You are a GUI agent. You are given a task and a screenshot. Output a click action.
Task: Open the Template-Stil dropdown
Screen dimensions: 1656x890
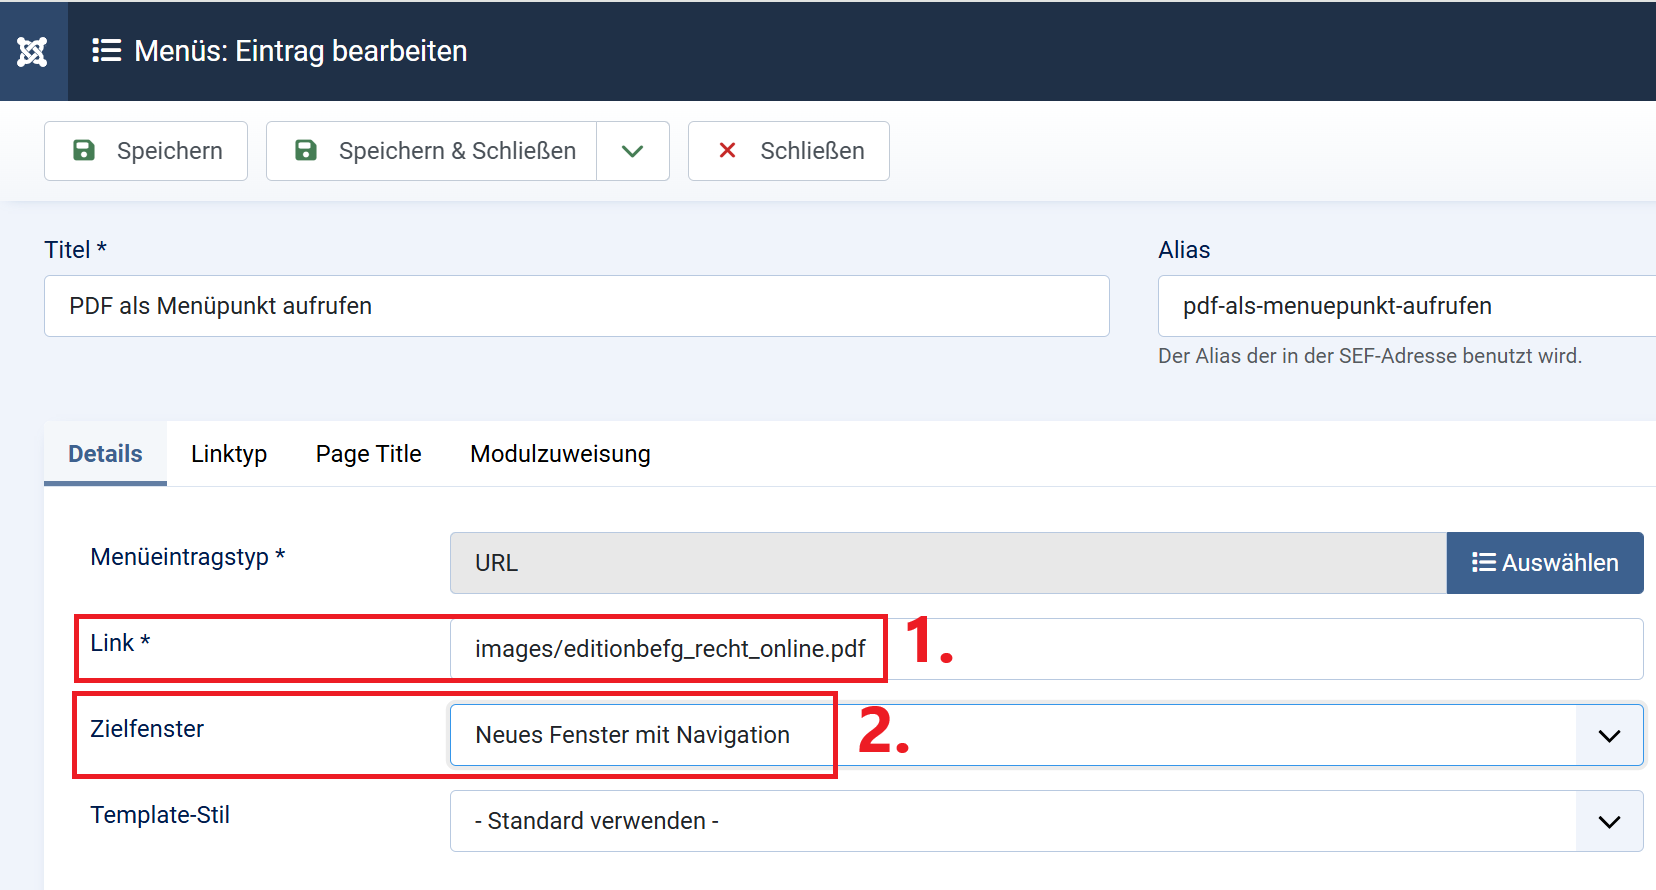1608,822
